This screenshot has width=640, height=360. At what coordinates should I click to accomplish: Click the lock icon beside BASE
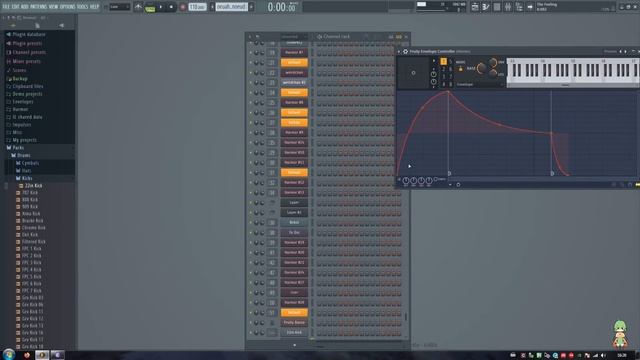(x=461, y=69)
